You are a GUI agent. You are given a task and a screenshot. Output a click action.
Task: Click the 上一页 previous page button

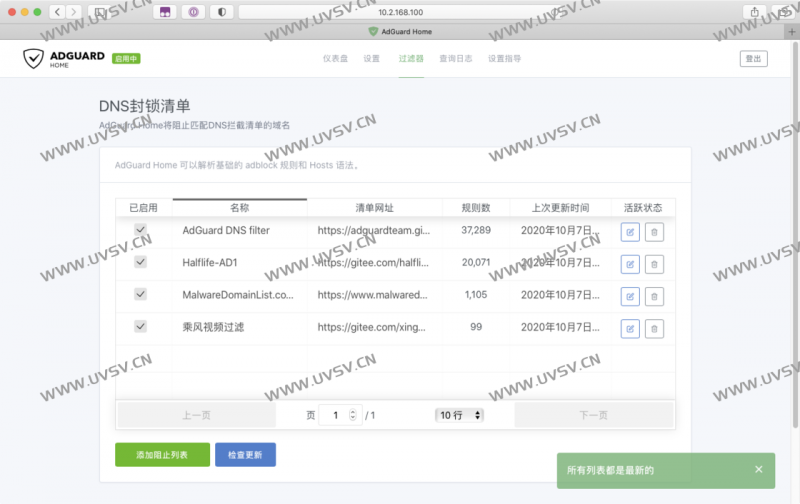click(196, 415)
